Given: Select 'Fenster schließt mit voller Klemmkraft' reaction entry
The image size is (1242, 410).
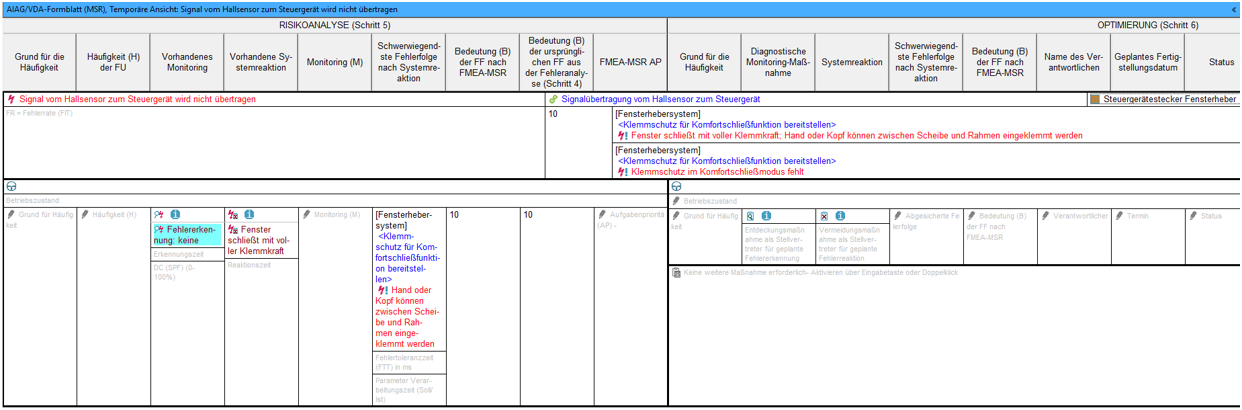Looking at the screenshot, I should point(262,241).
